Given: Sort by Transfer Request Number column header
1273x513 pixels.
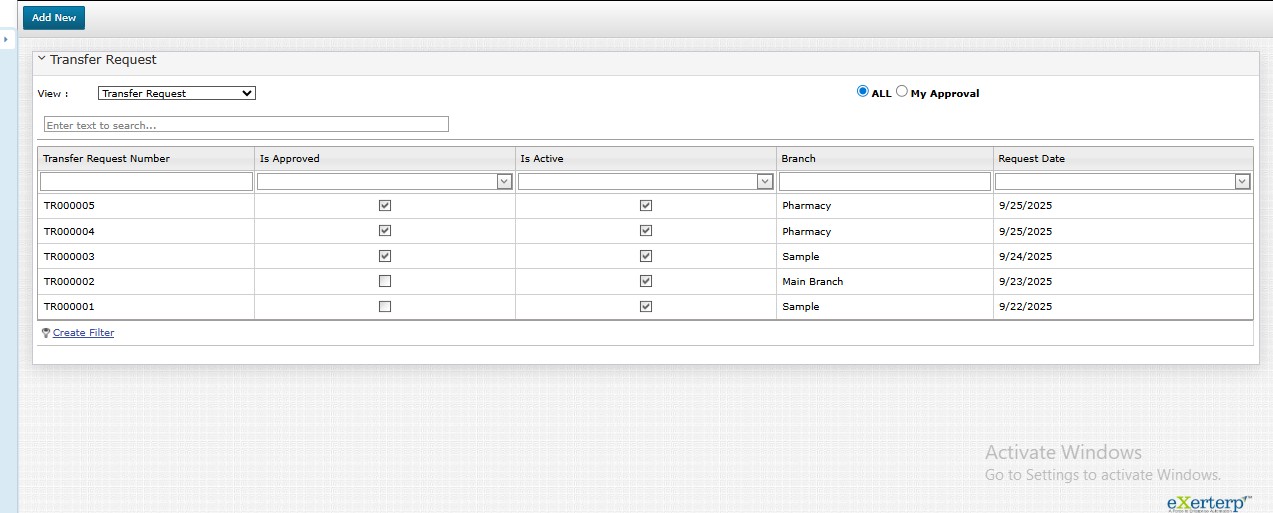Looking at the screenshot, I should 107,158.
